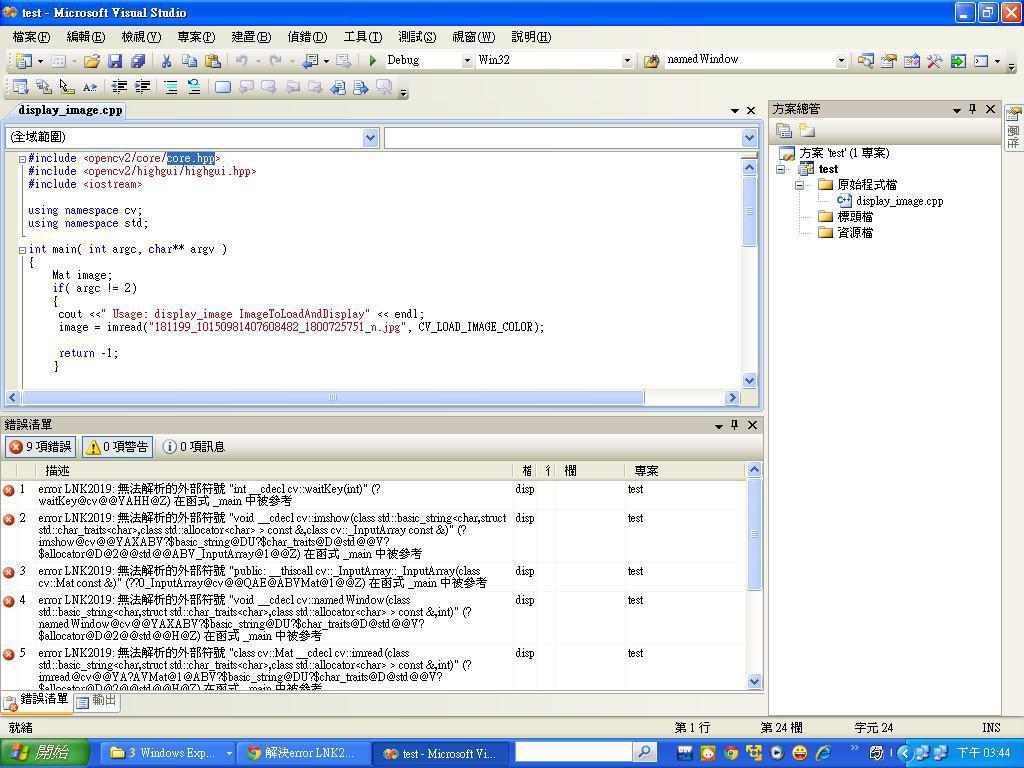Viewport: 1024px width, 768px height.
Task: Click the Paste clipboard icon
Action: [x=212, y=61]
